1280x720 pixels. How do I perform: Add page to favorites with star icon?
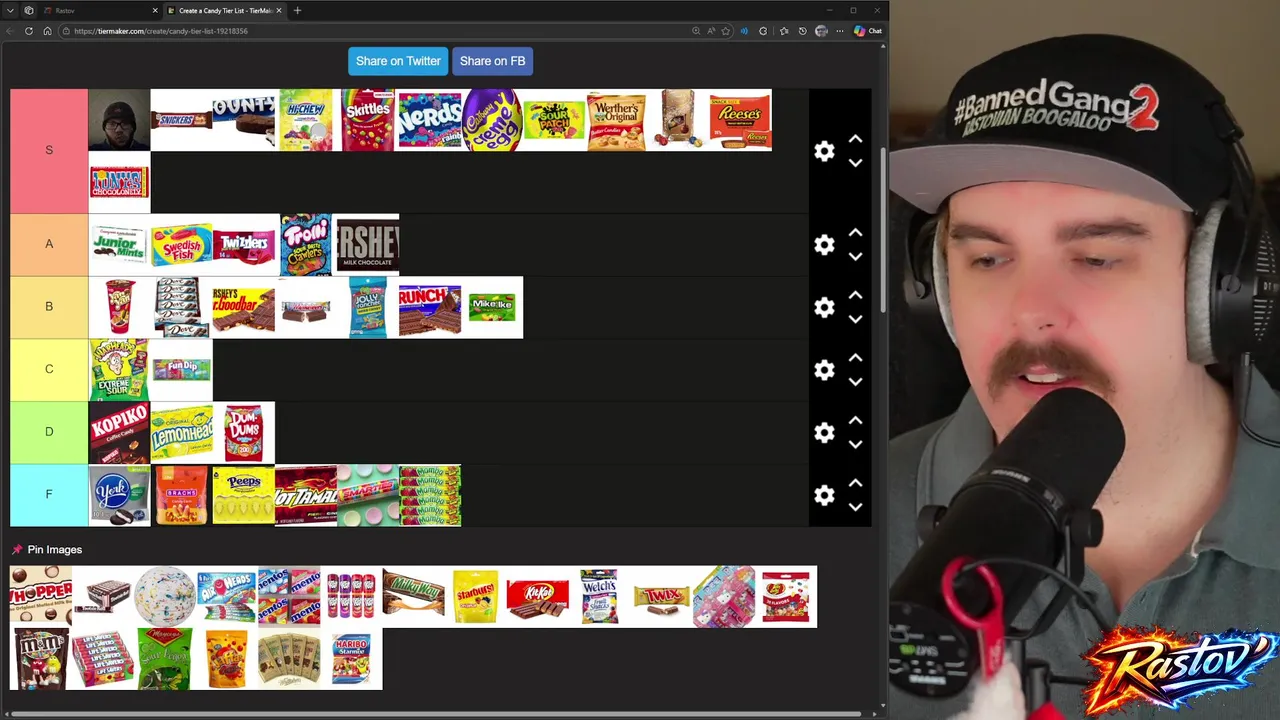pos(726,31)
